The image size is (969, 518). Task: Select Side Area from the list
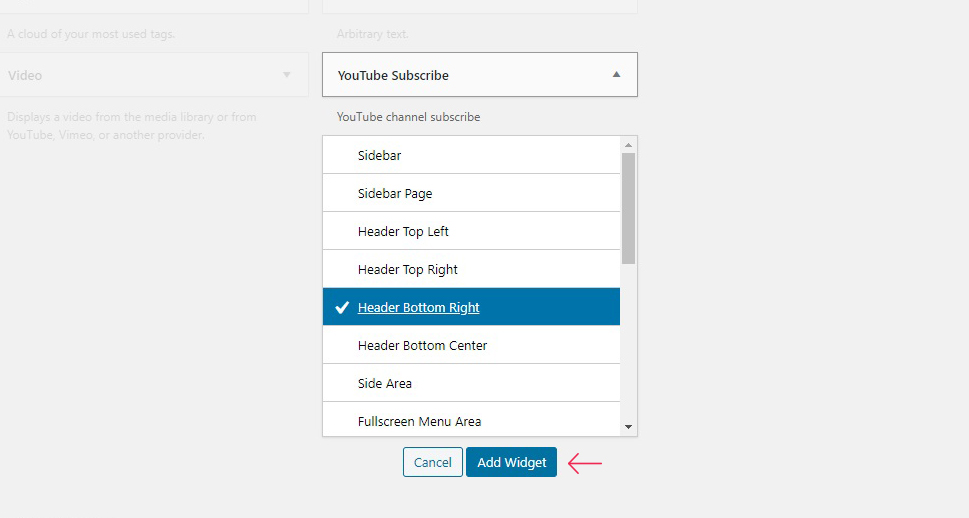click(472, 383)
